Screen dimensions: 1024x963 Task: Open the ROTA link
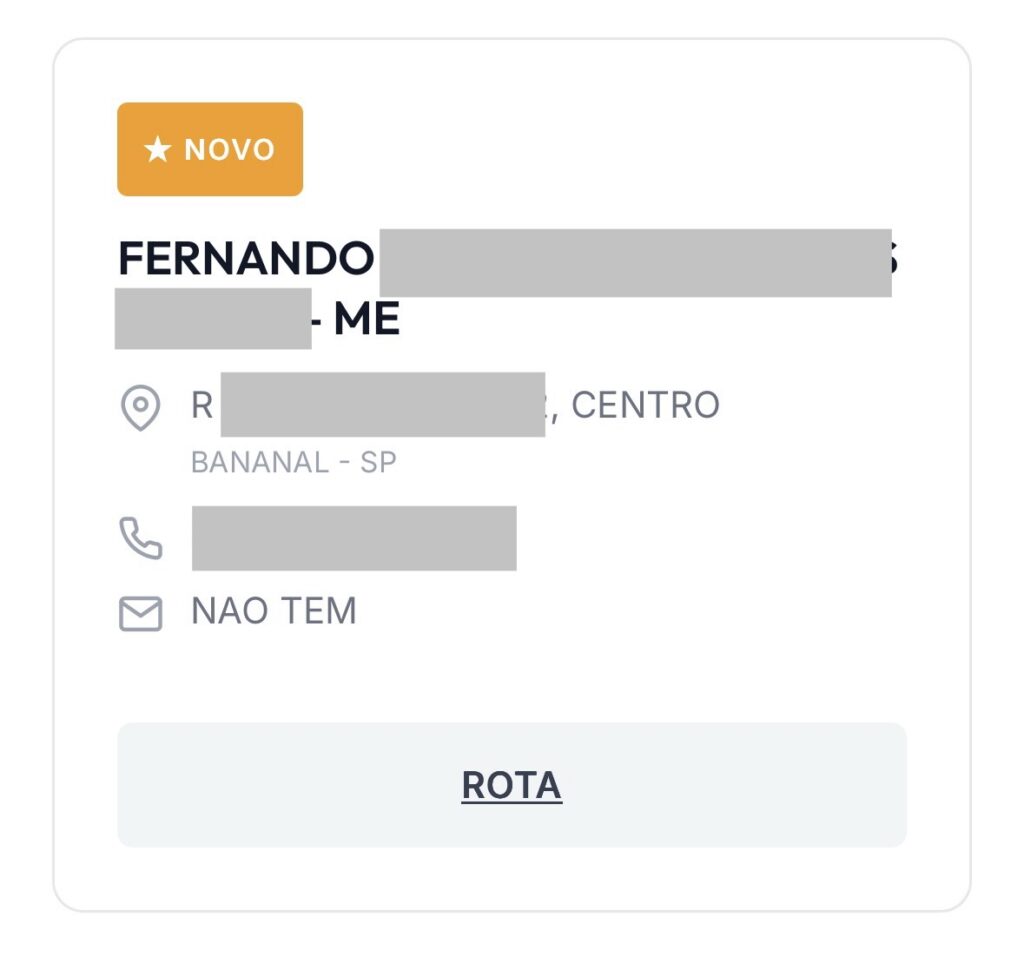pos(511,786)
